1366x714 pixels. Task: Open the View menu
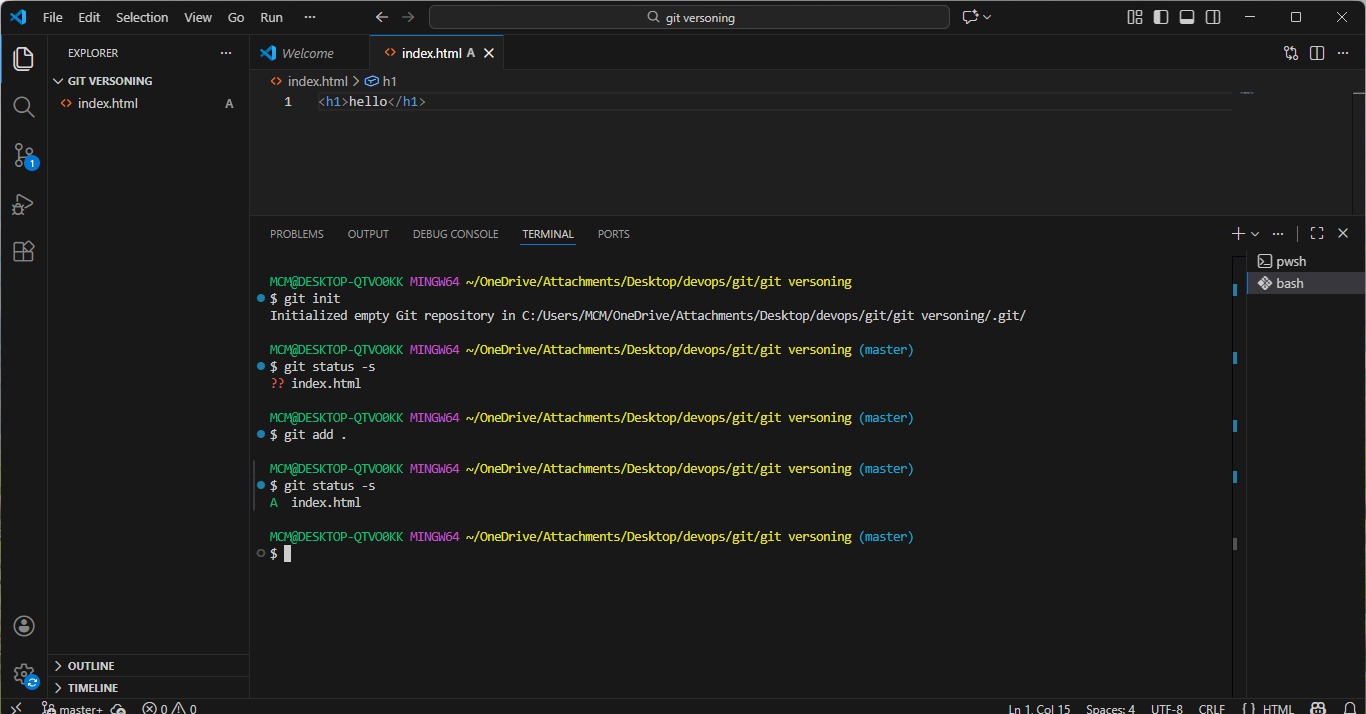(x=198, y=17)
